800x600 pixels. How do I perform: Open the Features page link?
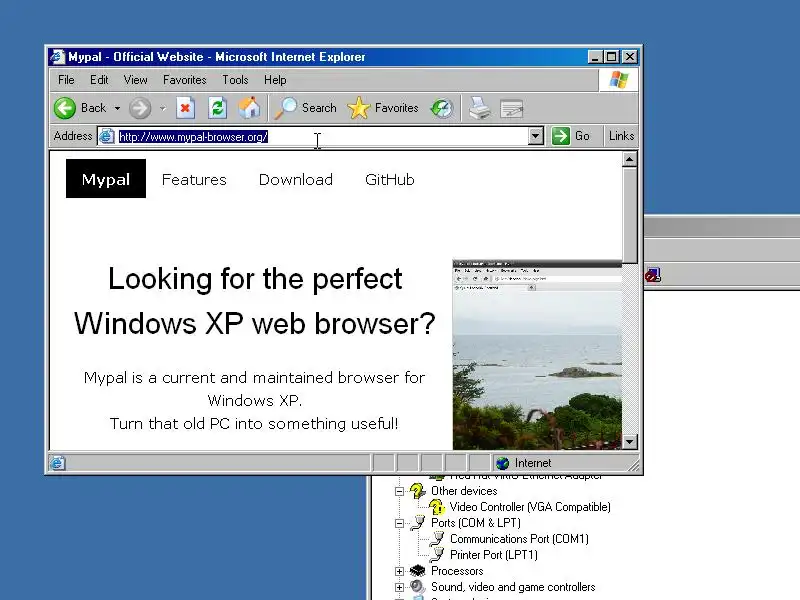pyautogui.click(x=194, y=180)
